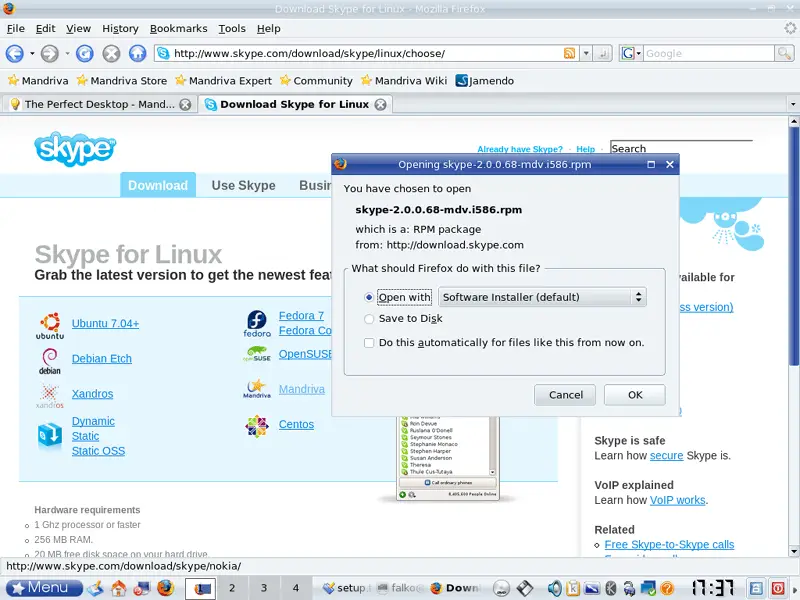Image resolution: width=800 pixels, height=600 pixels.
Task: Click the Use Skype navigation tab
Action: coord(243,185)
